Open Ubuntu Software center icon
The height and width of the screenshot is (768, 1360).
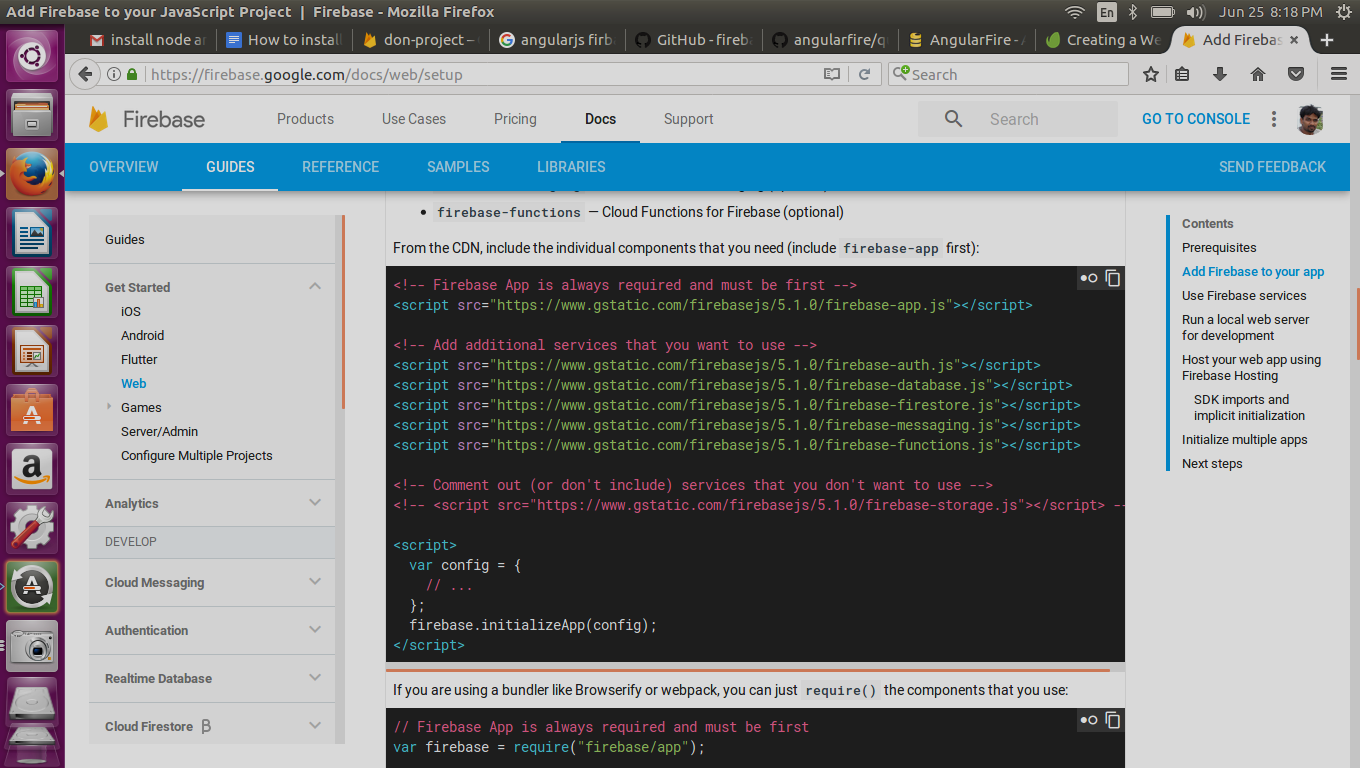[33, 410]
